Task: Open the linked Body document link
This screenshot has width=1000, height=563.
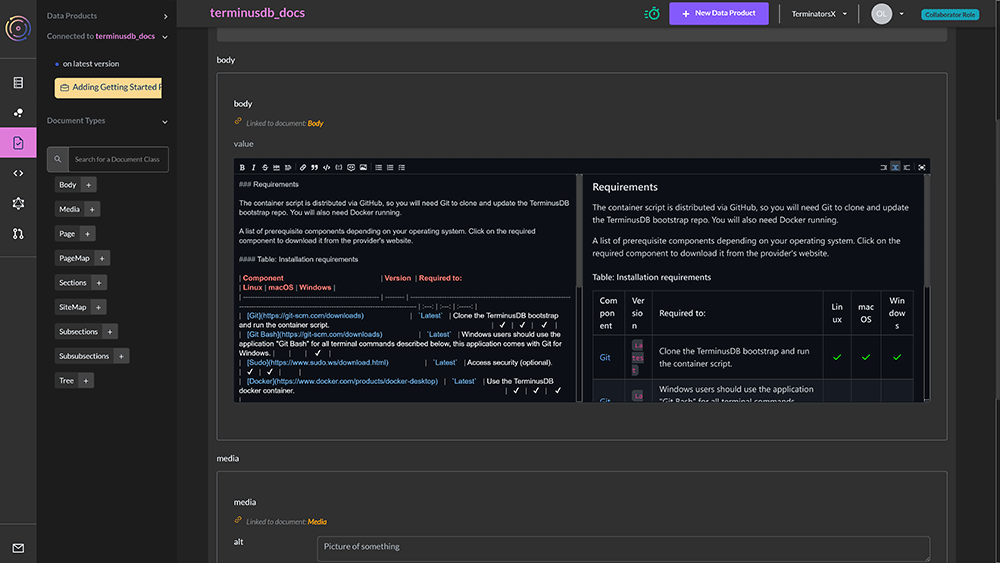Action: point(315,124)
